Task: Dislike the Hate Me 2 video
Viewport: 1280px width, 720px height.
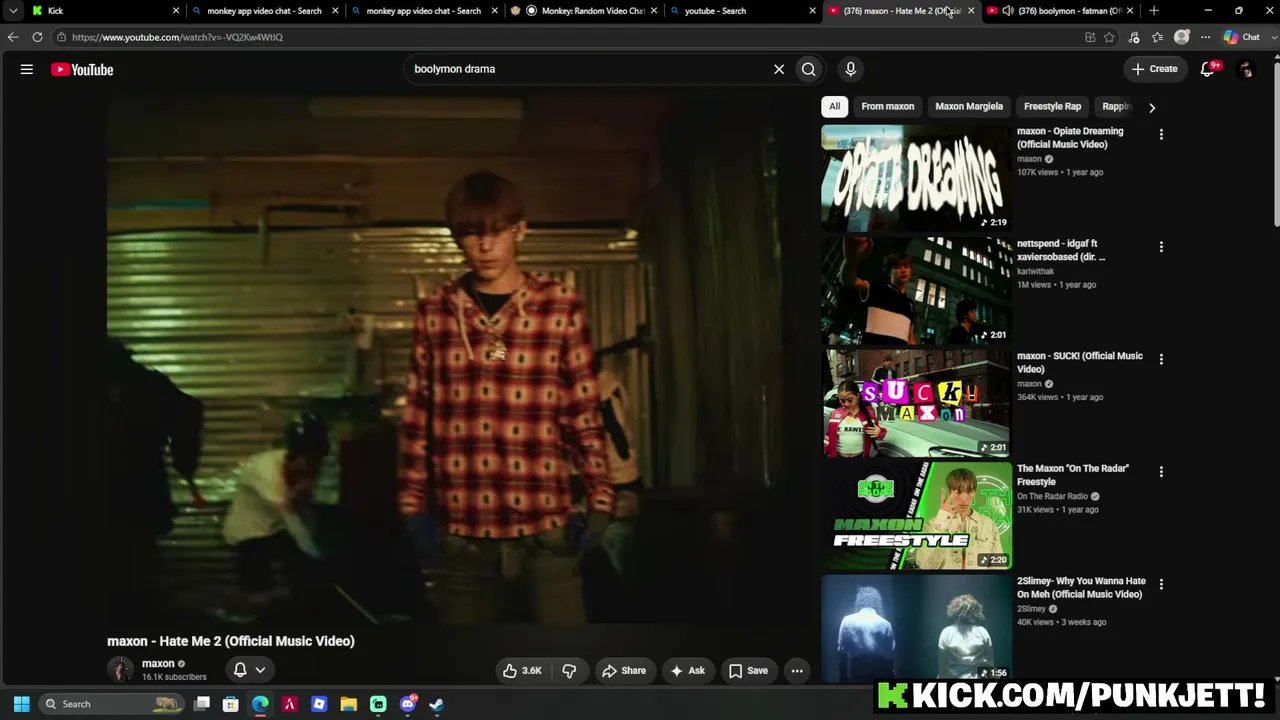Action: pos(569,671)
